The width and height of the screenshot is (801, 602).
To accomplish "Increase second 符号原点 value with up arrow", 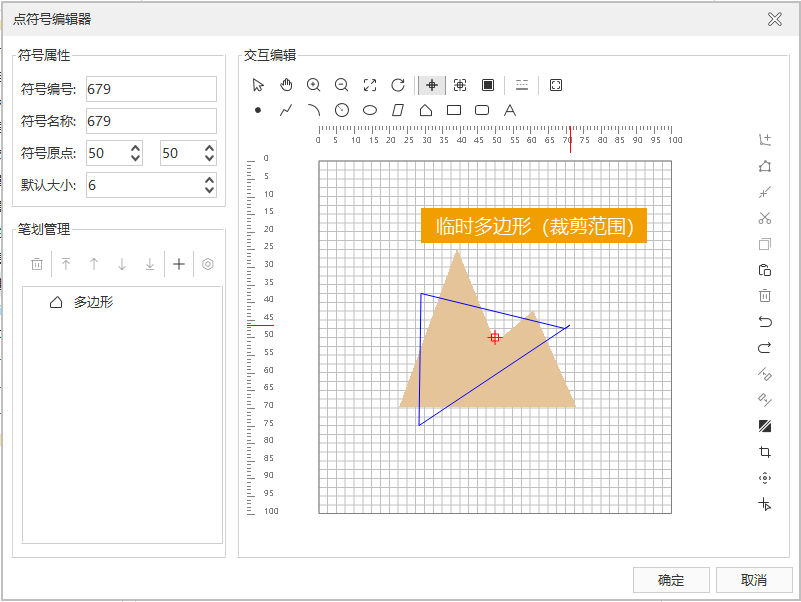I will tap(209, 148).
